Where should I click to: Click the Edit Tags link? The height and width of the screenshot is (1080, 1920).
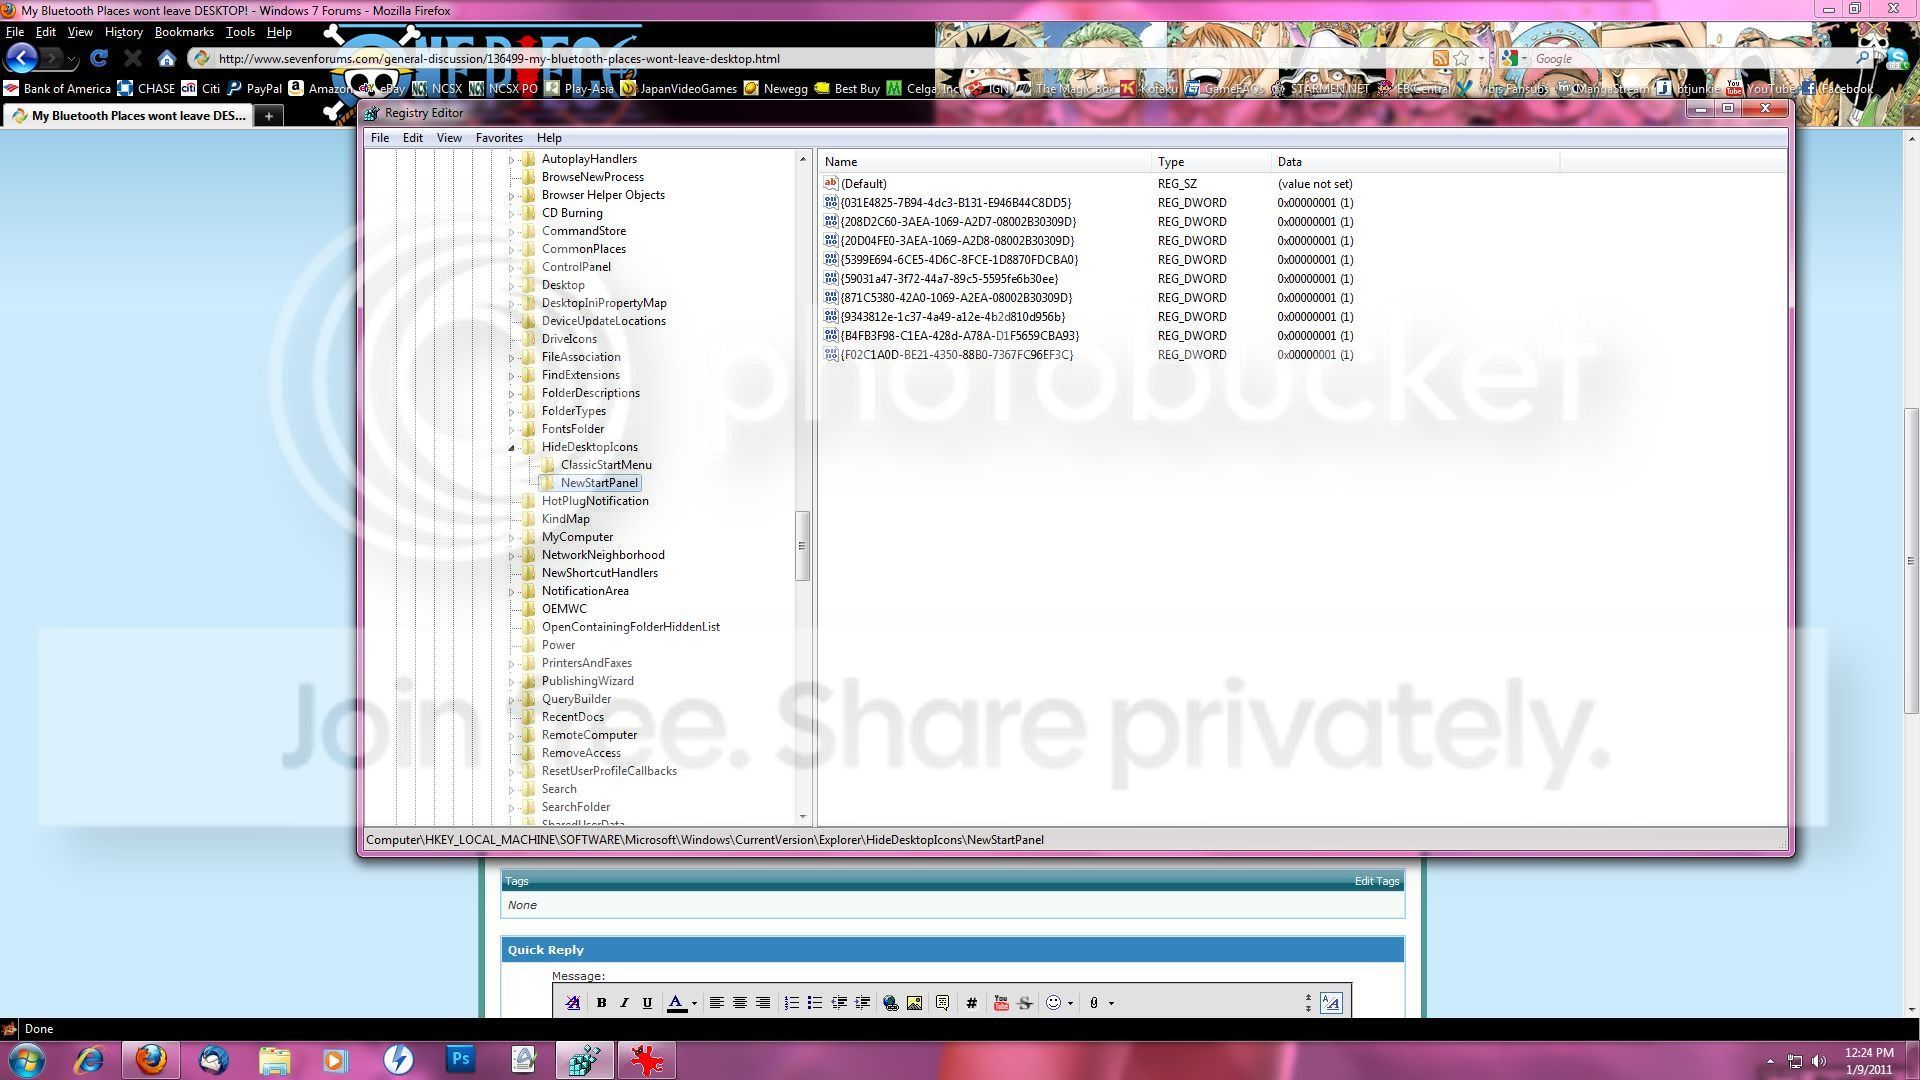[1376, 881]
